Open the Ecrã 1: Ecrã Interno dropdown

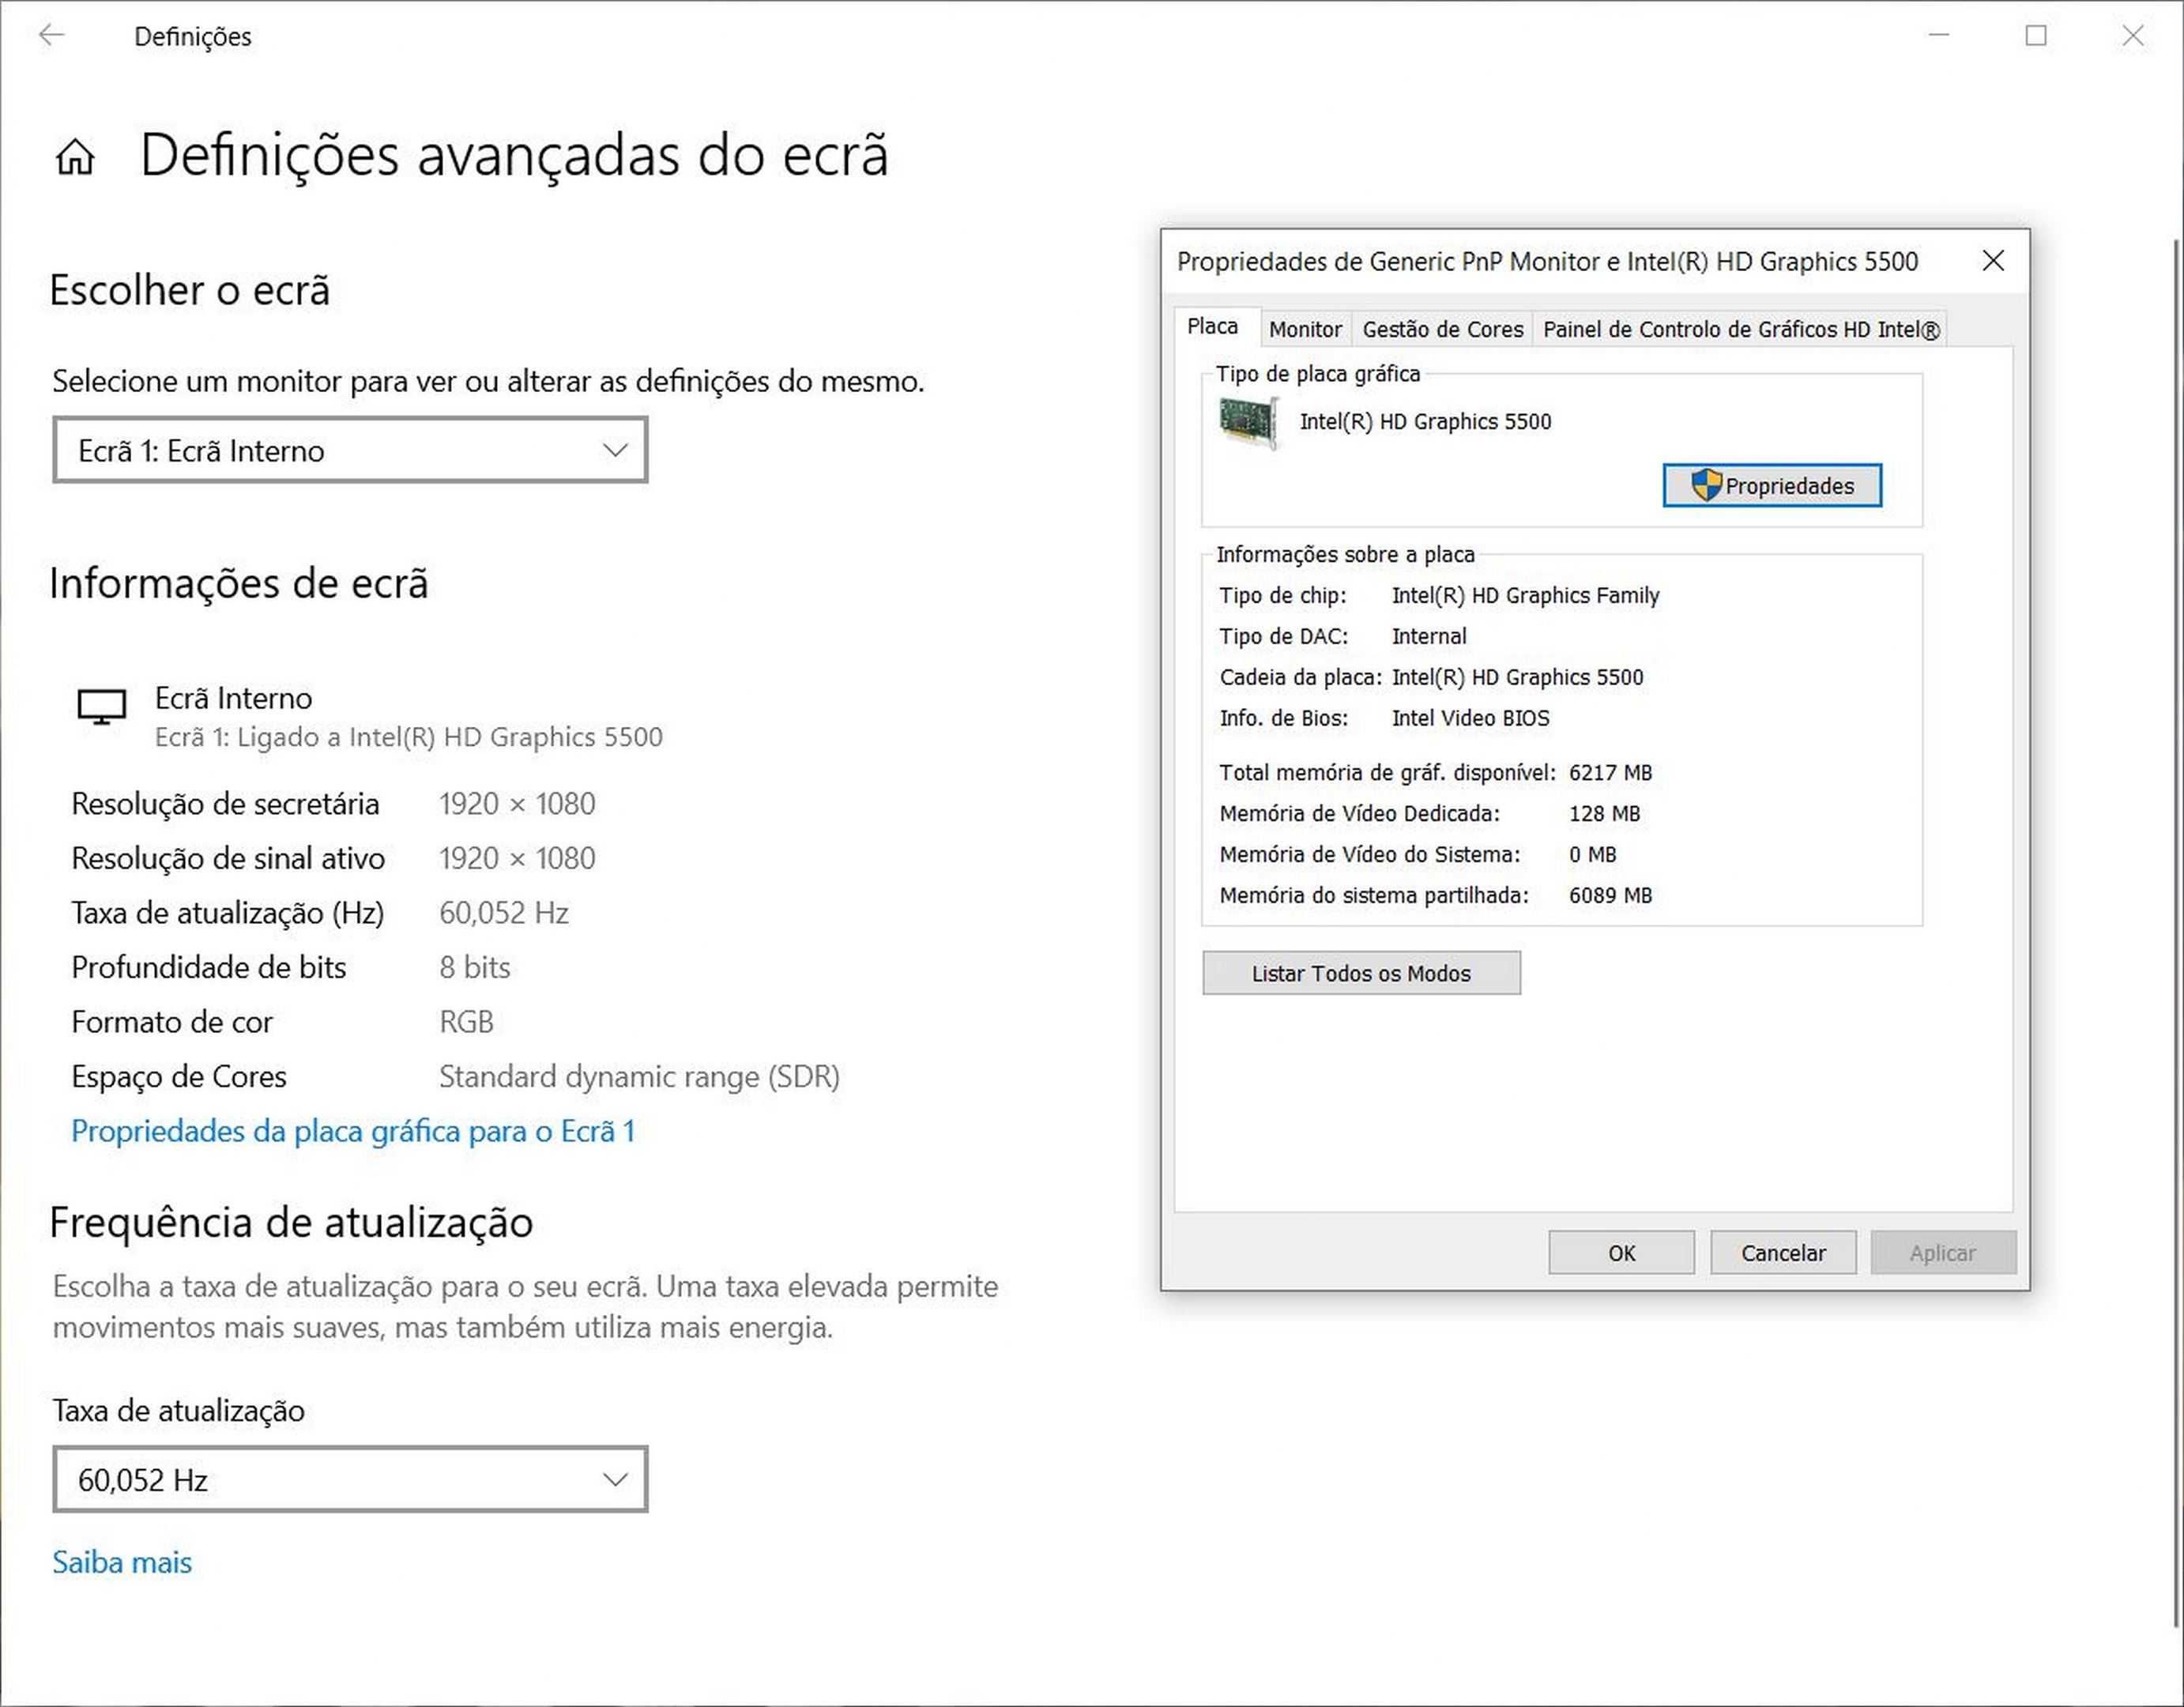point(350,450)
